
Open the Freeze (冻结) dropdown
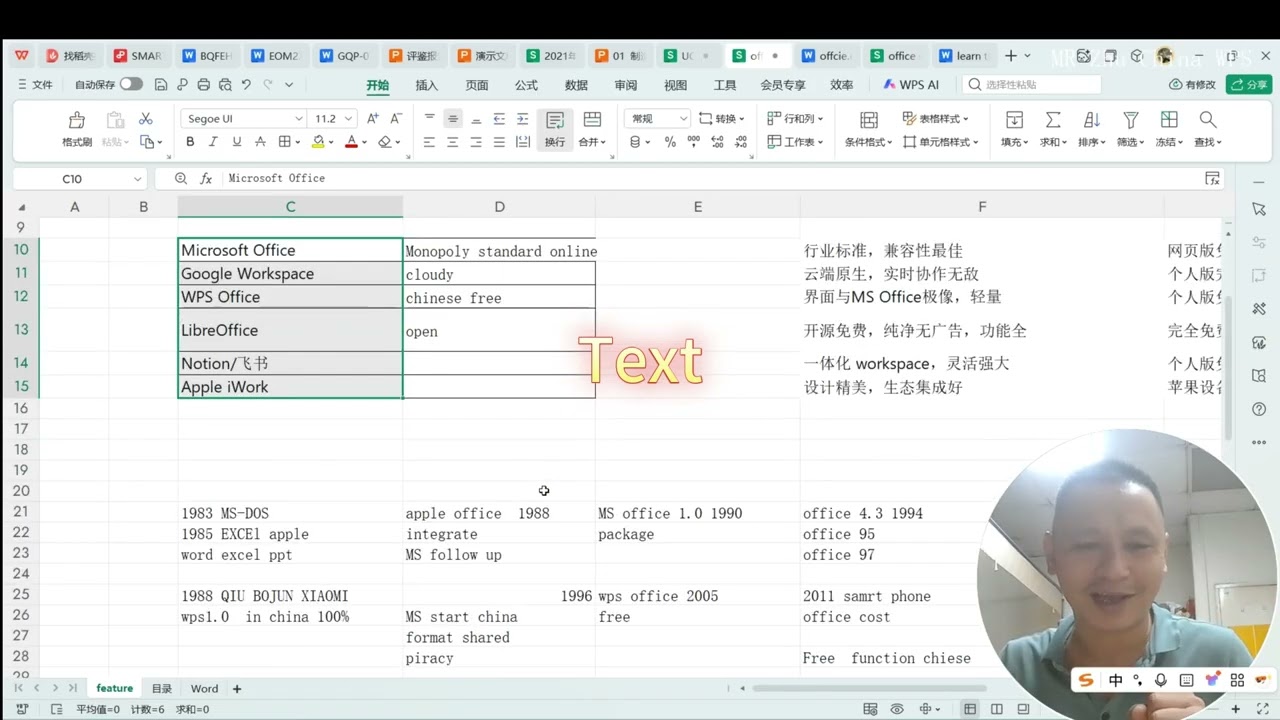1169,142
